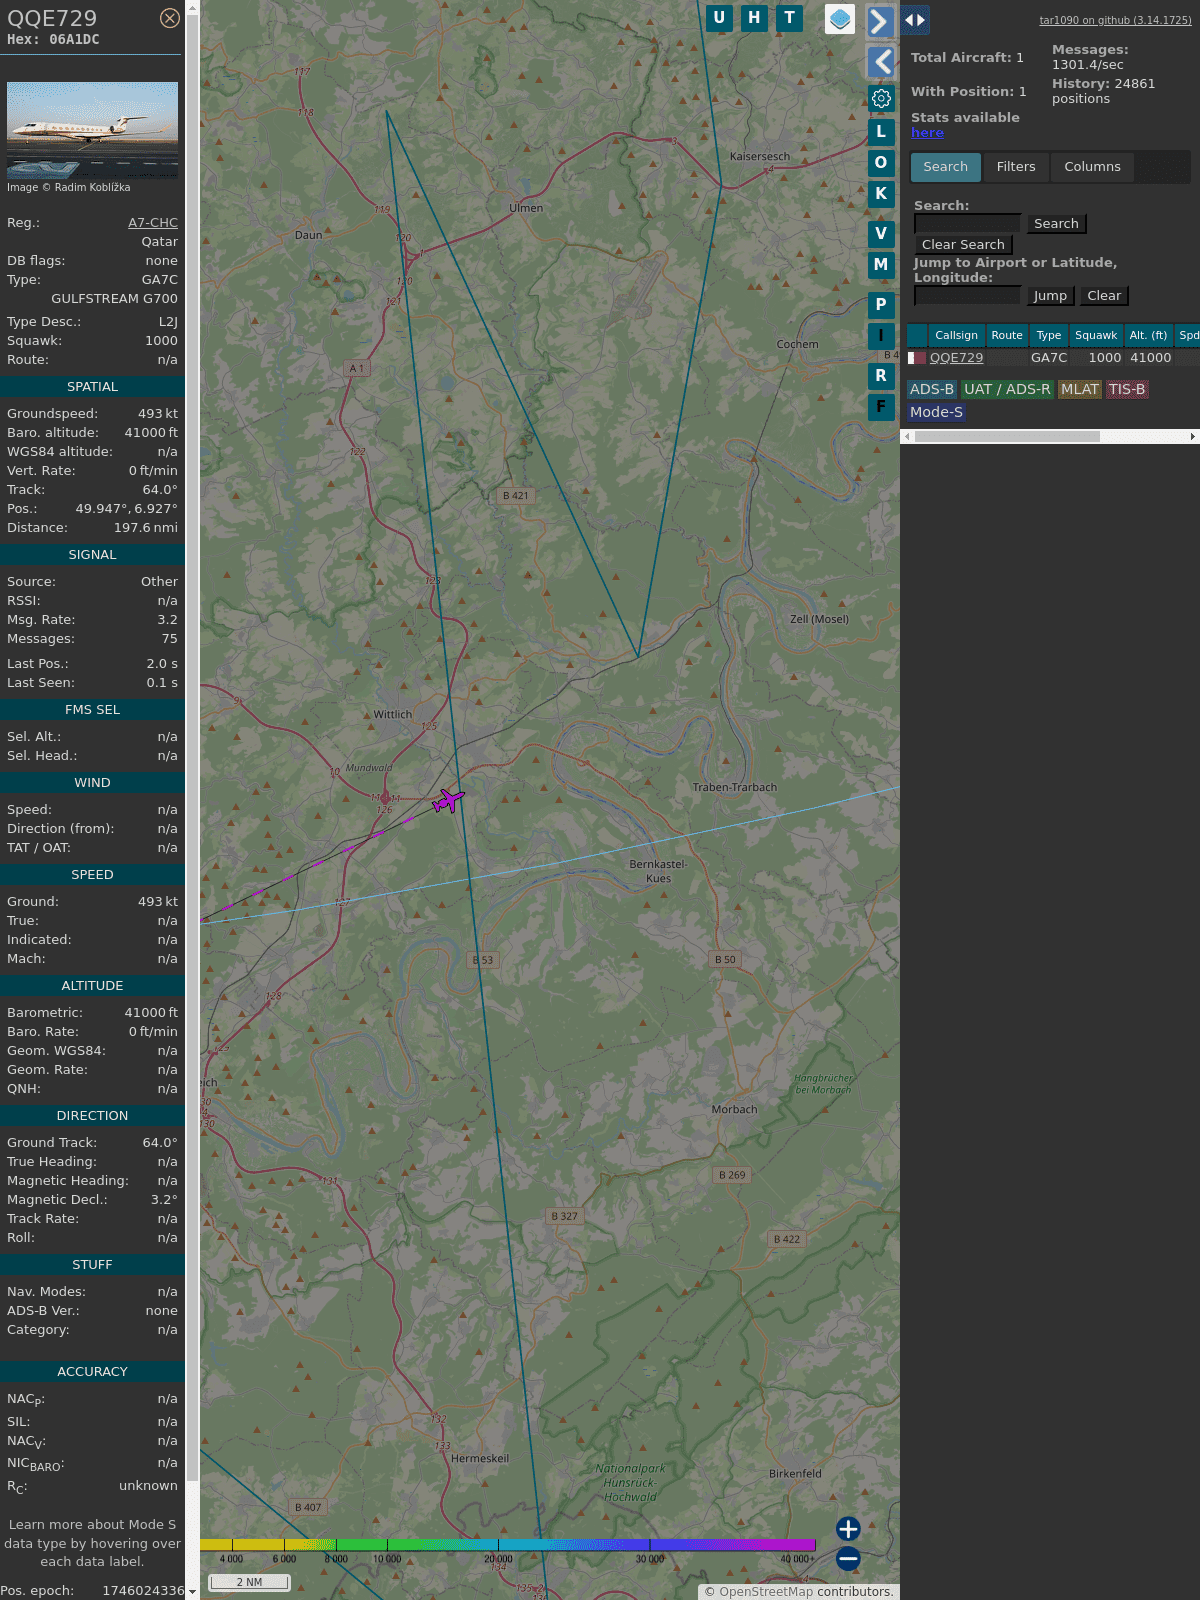
Task: Toggle the H map button
Action: (x=754, y=18)
